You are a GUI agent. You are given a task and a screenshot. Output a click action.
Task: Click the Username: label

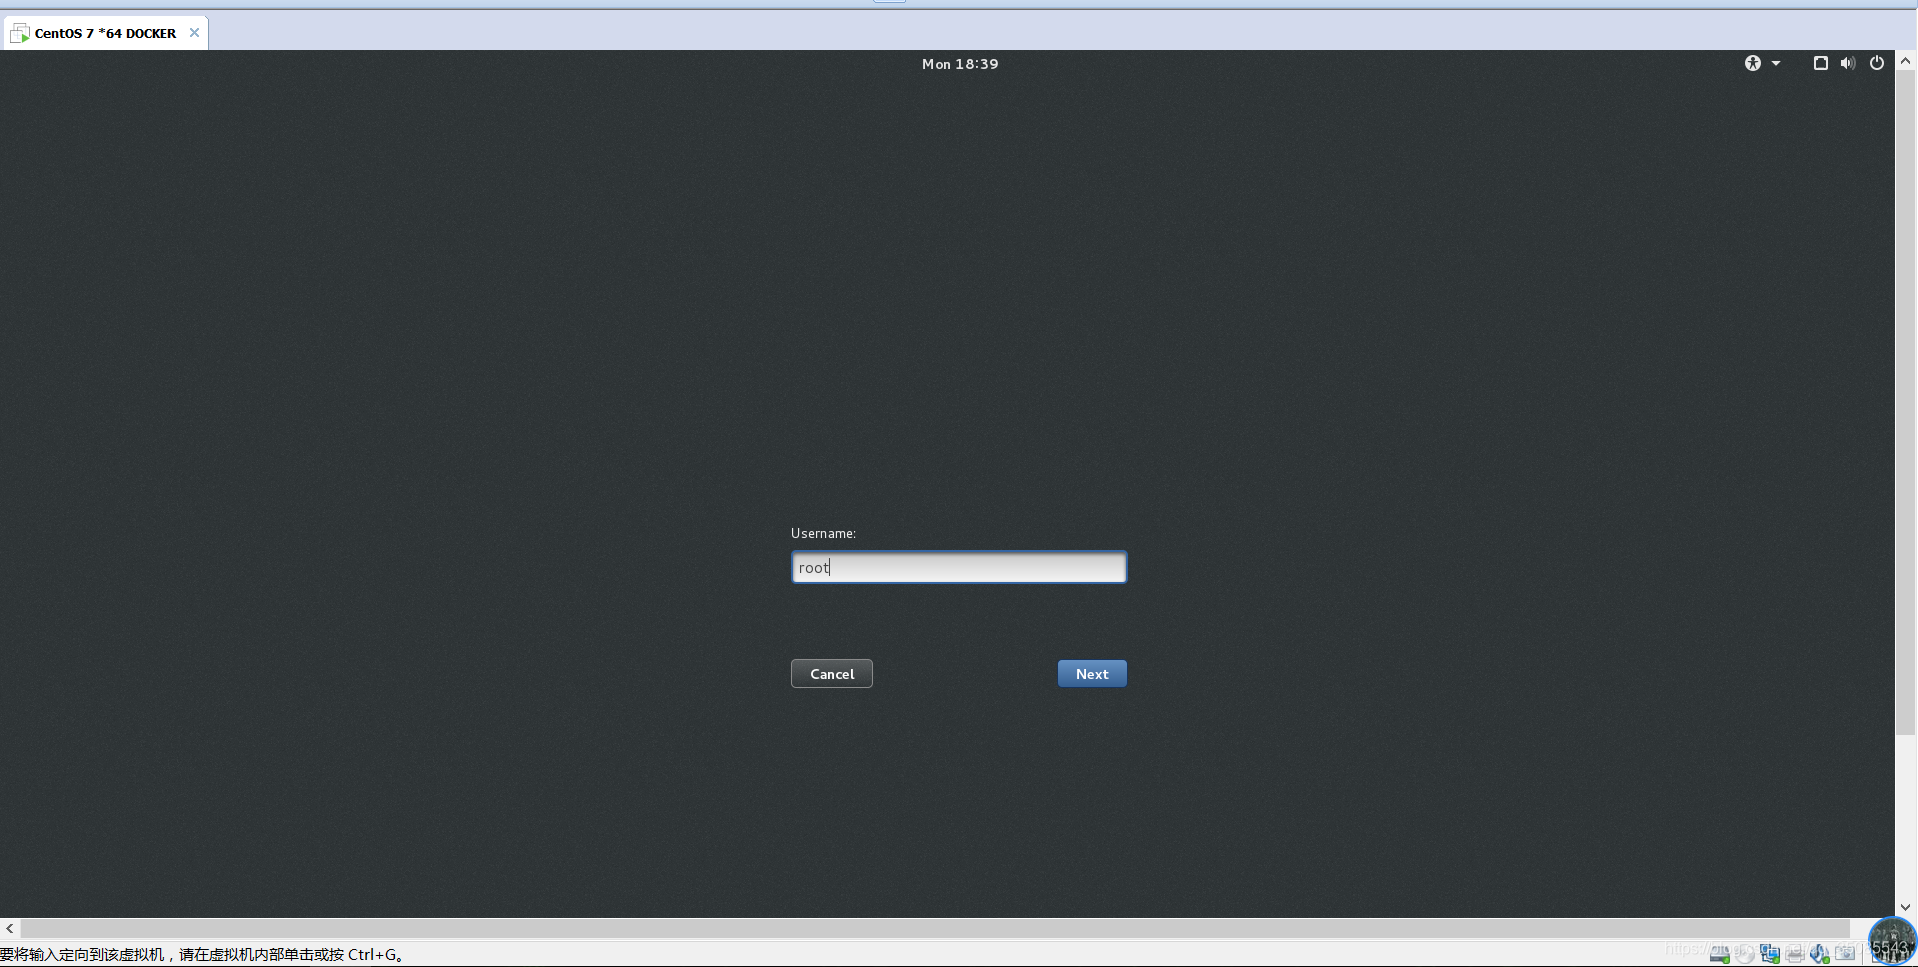[x=823, y=533]
